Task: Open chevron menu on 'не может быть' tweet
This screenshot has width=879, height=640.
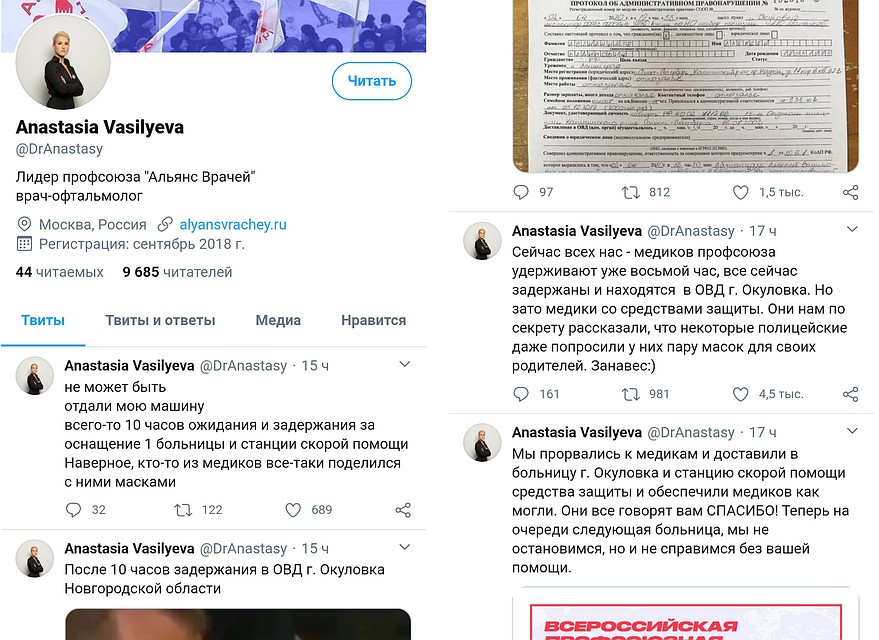Action: (x=405, y=364)
